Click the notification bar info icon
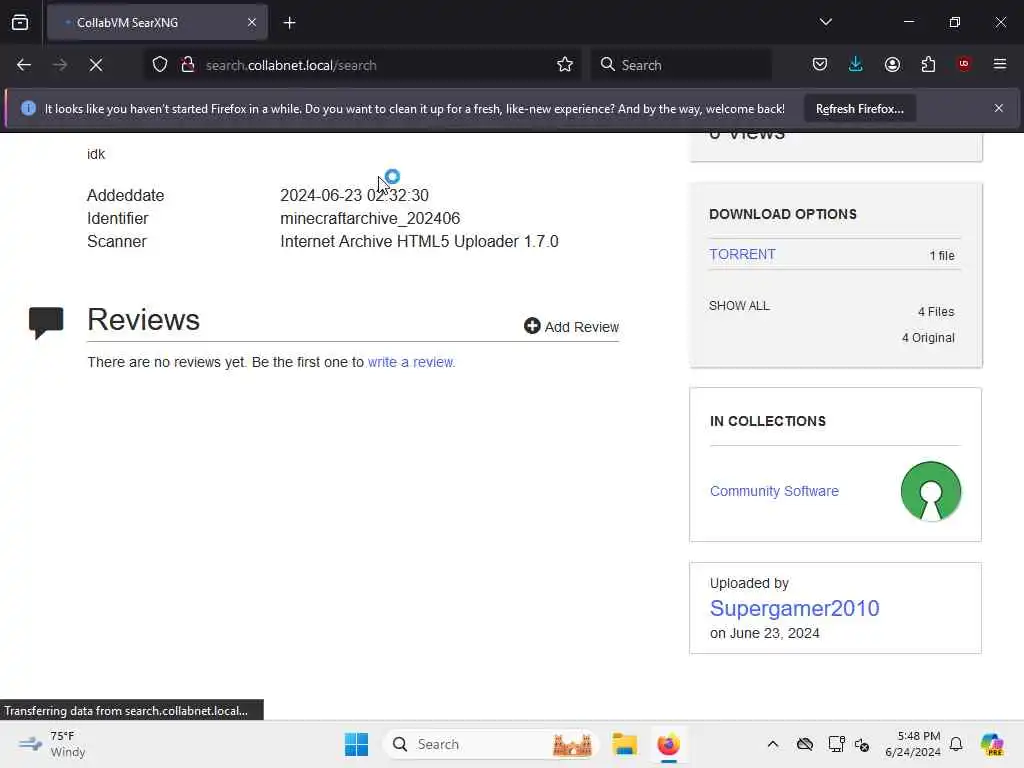The height and width of the screenshot is (768, 1024). (28, 108)
